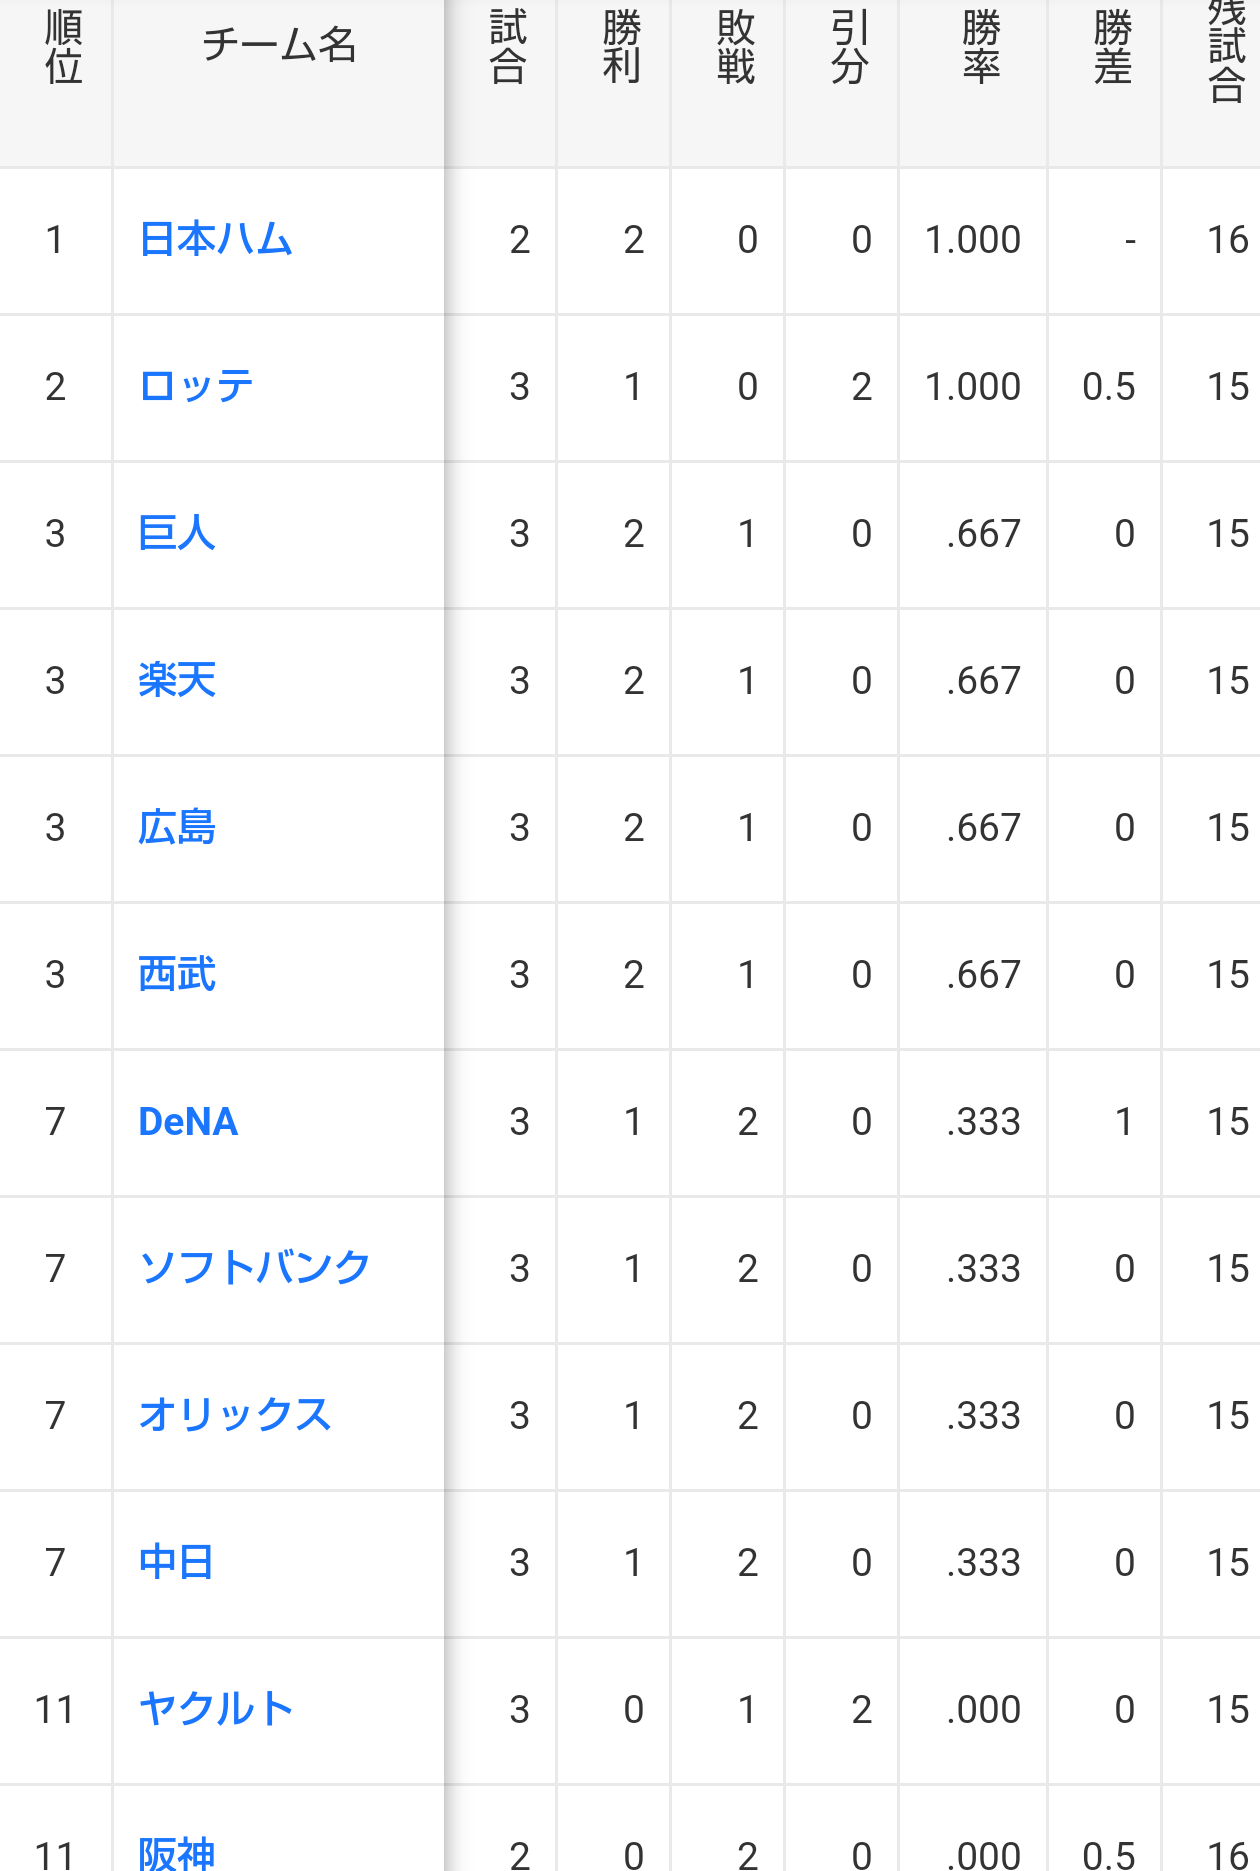Select the 楽天 team link
1260x1871 pixels.
coord(177,681)
